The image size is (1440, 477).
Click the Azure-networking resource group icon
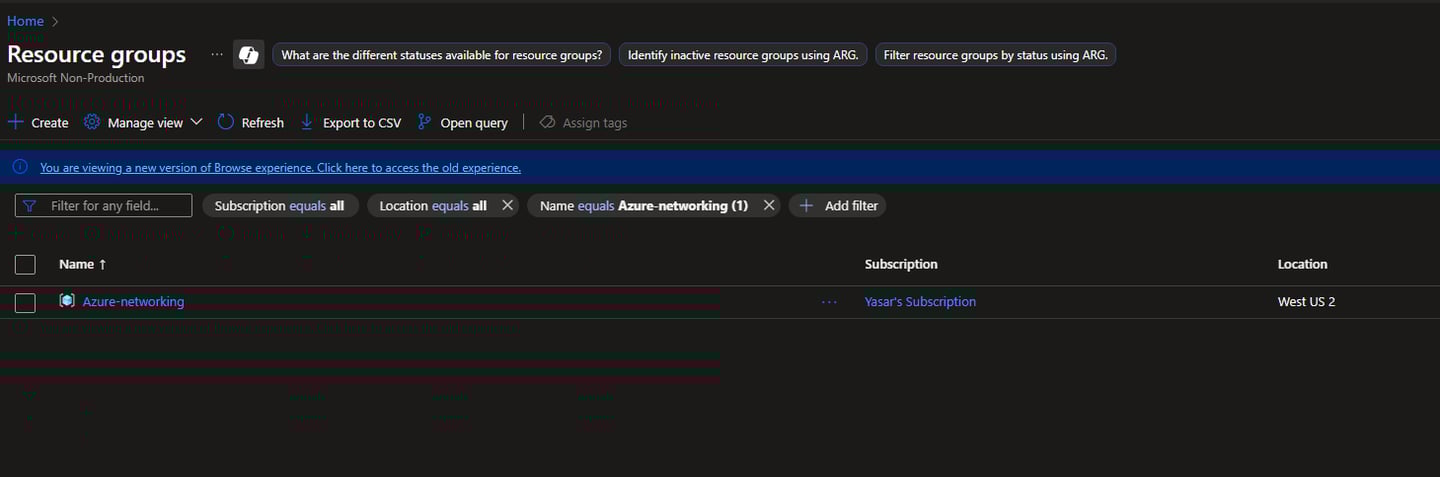tap(67, 301)
